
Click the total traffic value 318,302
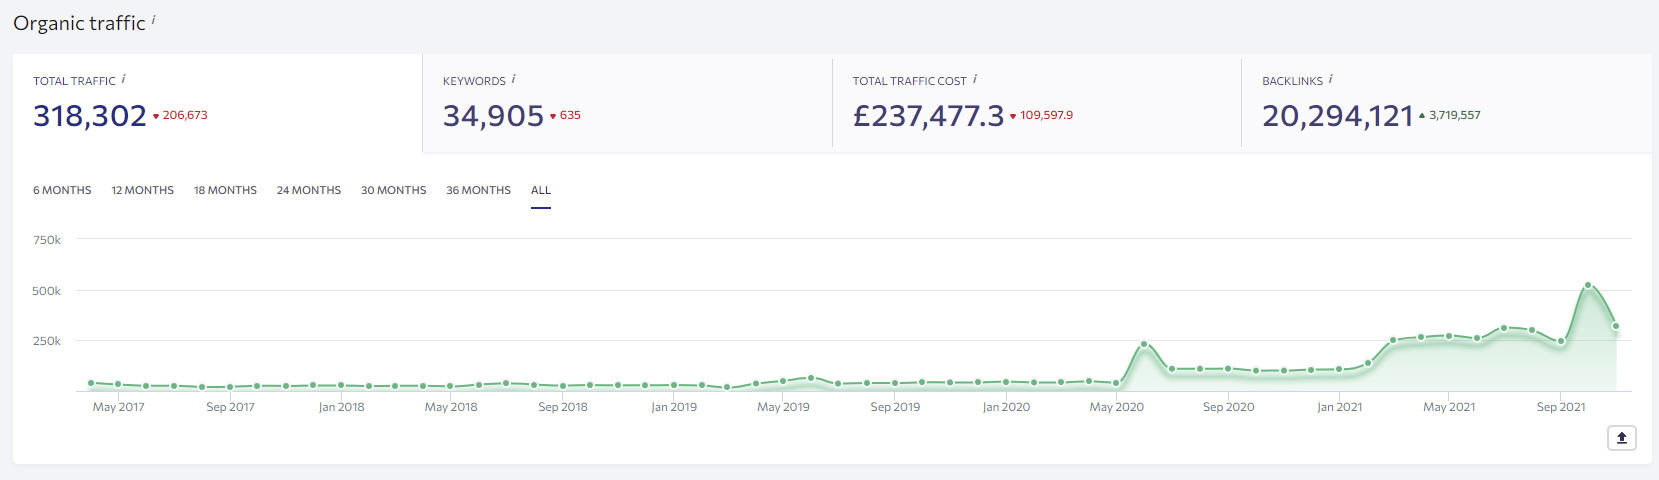coord(90,116)
